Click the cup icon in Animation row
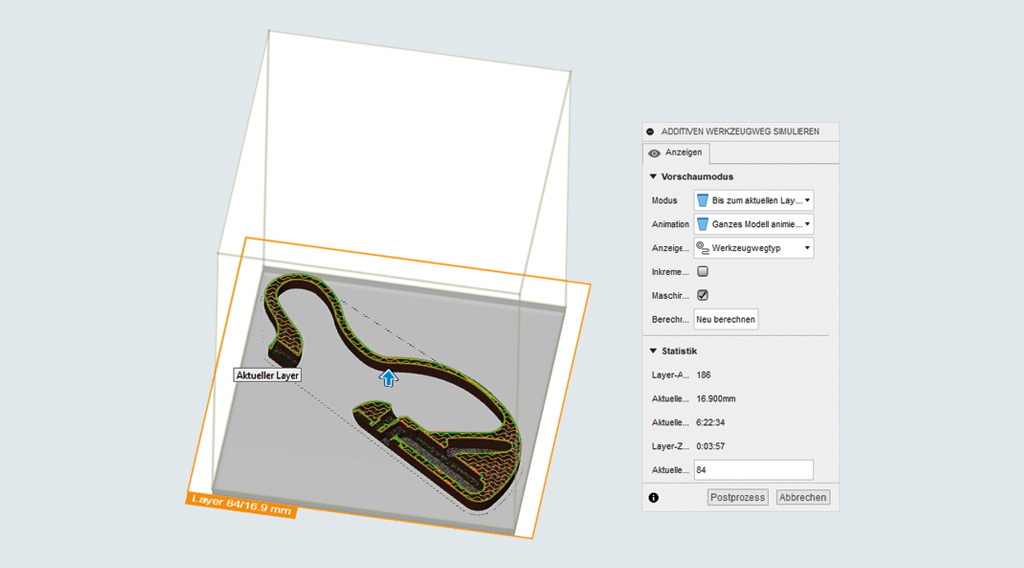 tap(702, 224)
